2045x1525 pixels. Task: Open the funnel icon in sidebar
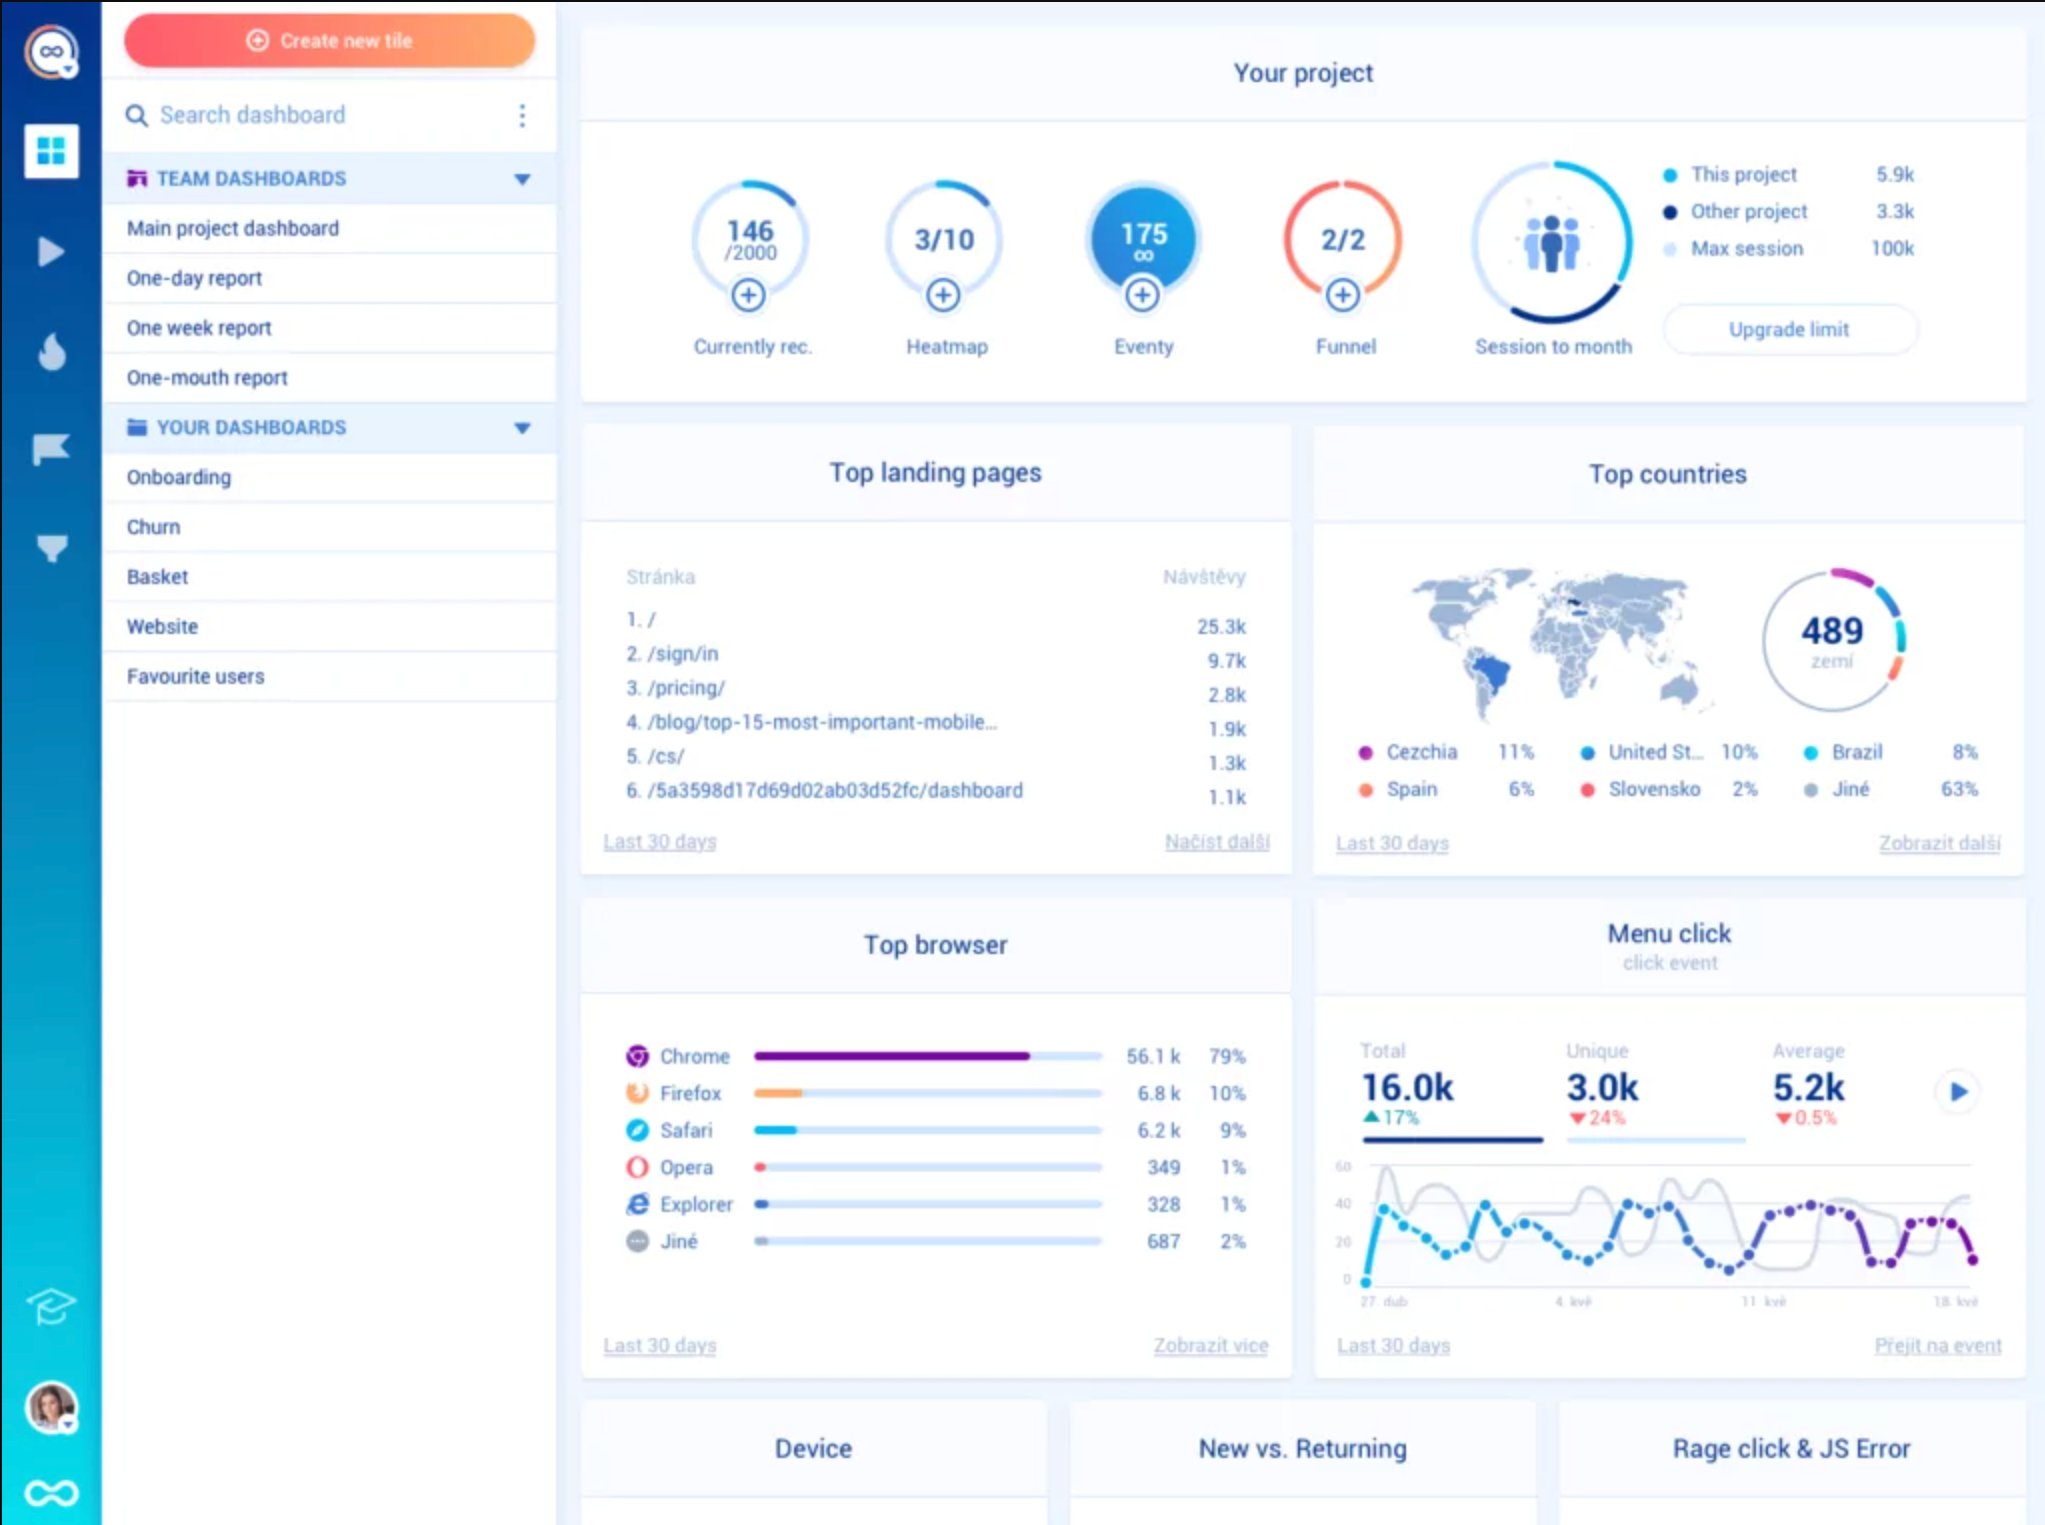(x=51, y=547)
